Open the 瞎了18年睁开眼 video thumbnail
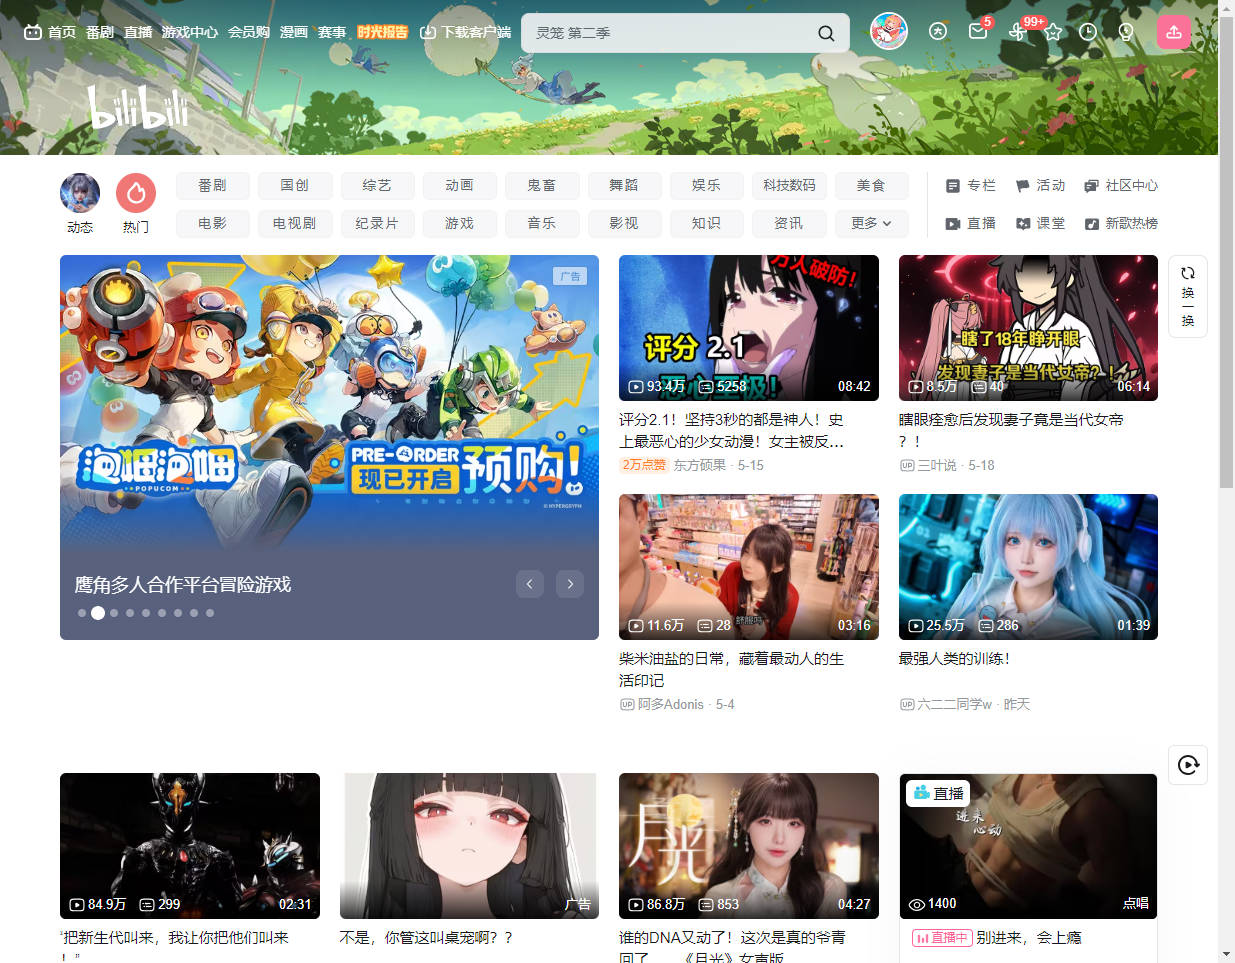The width and height of the screenshot is (1235, 963). click(1028, 328)
